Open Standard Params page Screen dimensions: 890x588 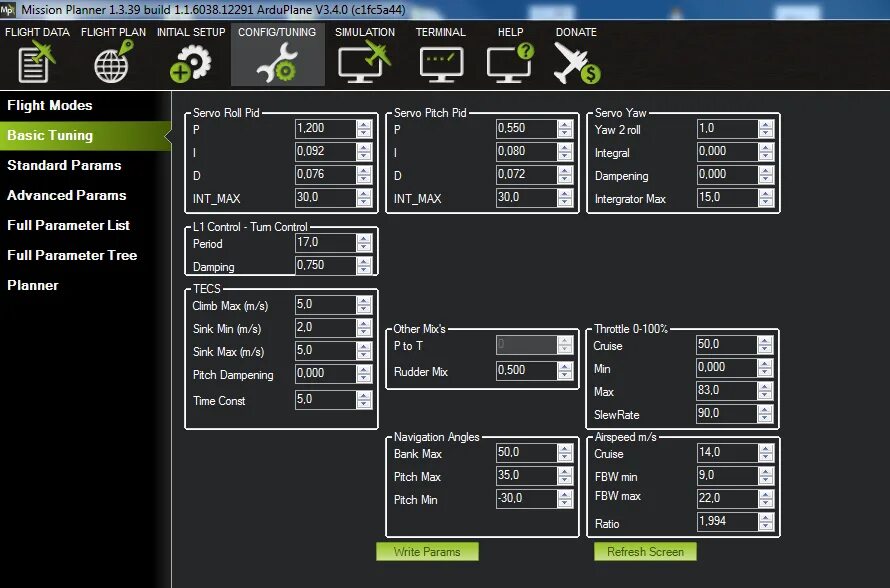tap(64, 166)
